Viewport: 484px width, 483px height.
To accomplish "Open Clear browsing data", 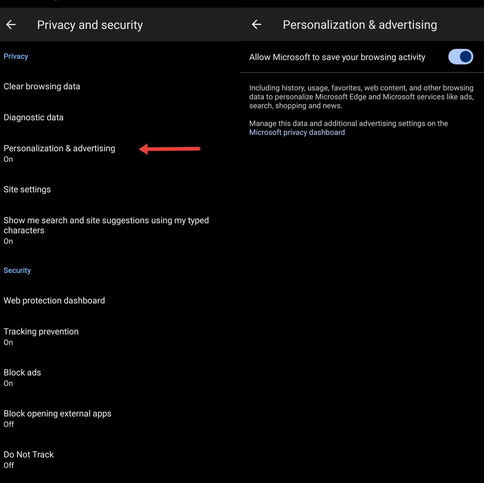I will tap(120, 87).
